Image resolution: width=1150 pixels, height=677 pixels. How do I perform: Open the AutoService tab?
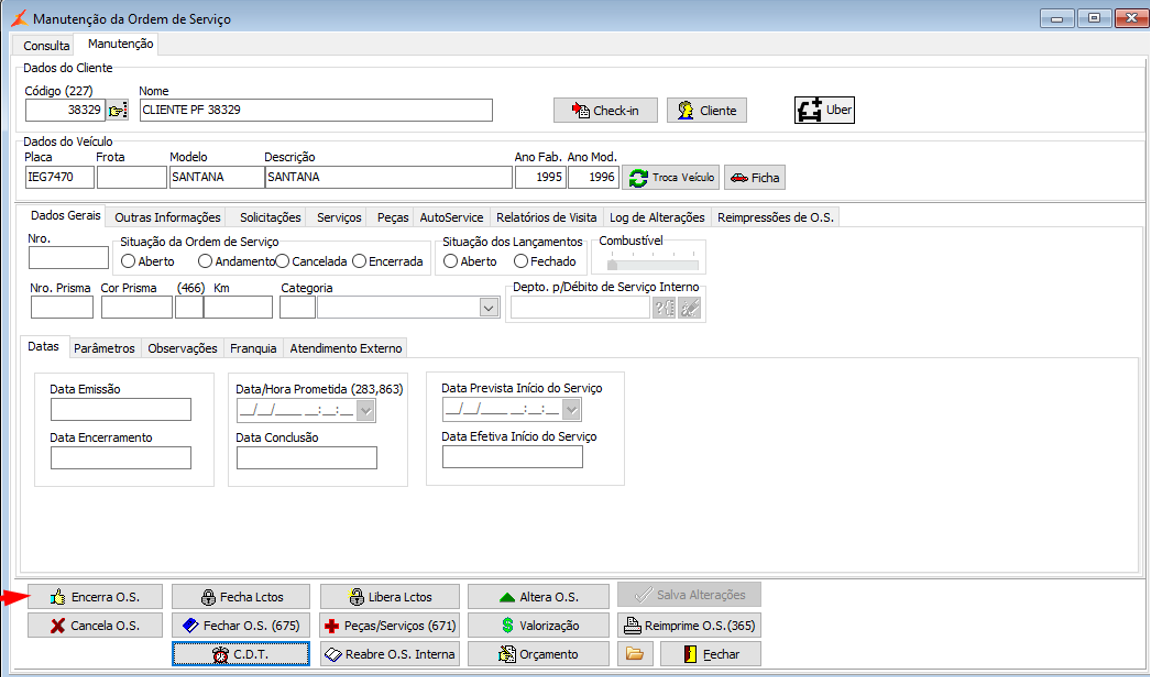coord(451,218)
